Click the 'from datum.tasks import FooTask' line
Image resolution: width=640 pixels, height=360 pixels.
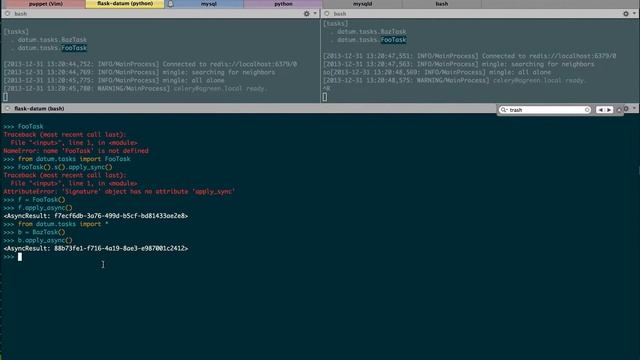coord(67,159)
